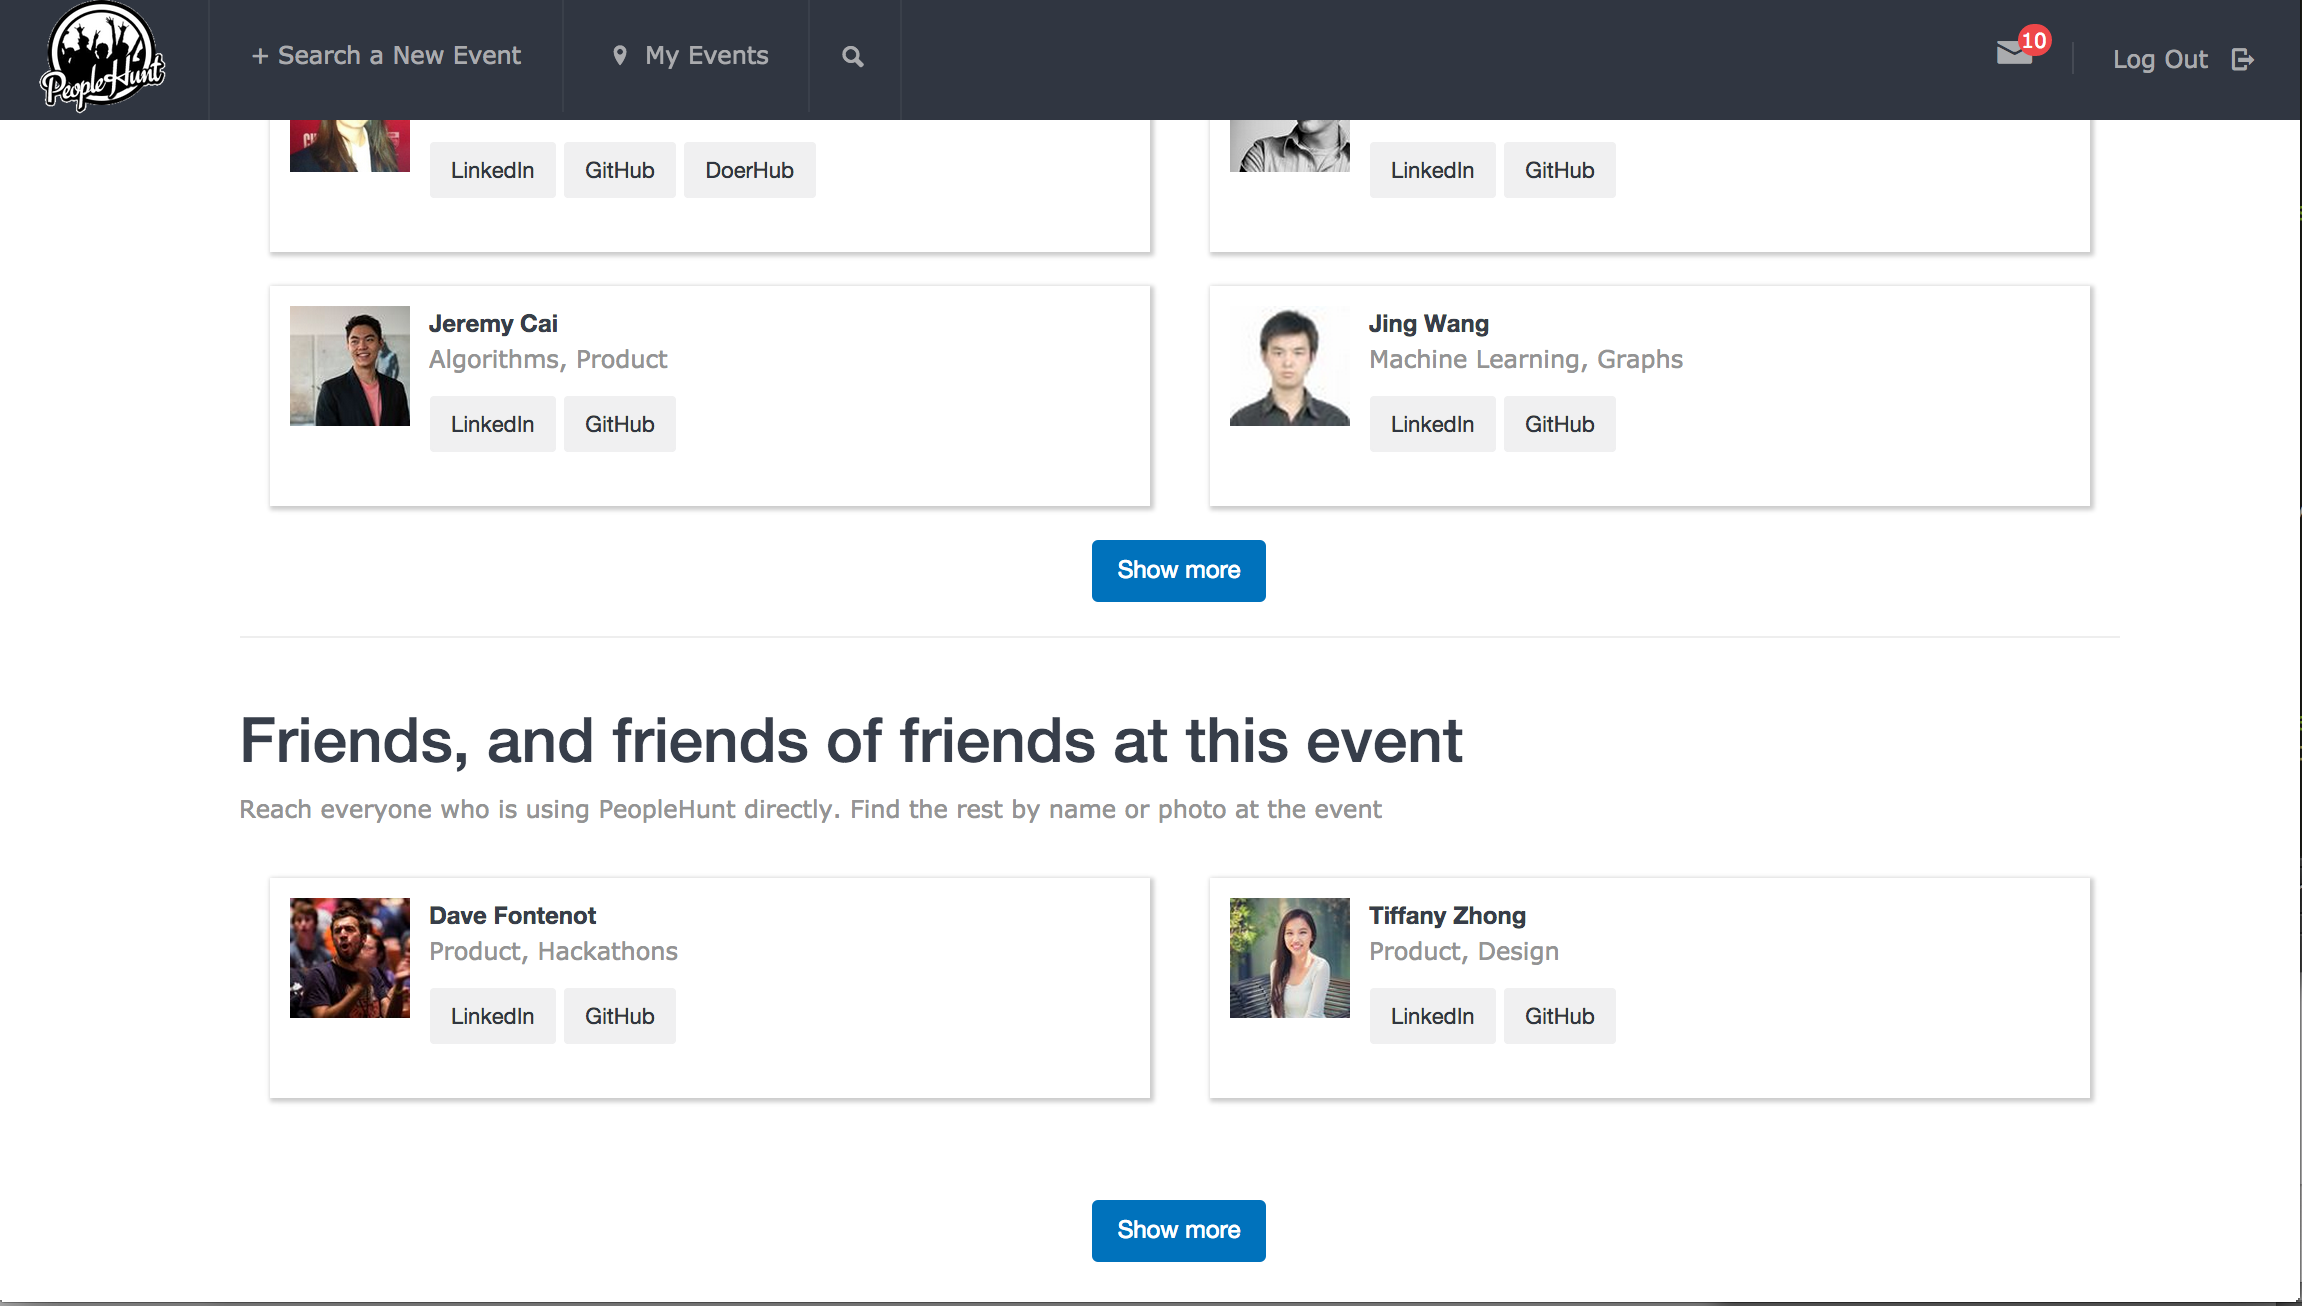The image size is (2302, 1306).
Task: Click Dave Fontenot's profile photo
Action: click(x=350, y=958)
